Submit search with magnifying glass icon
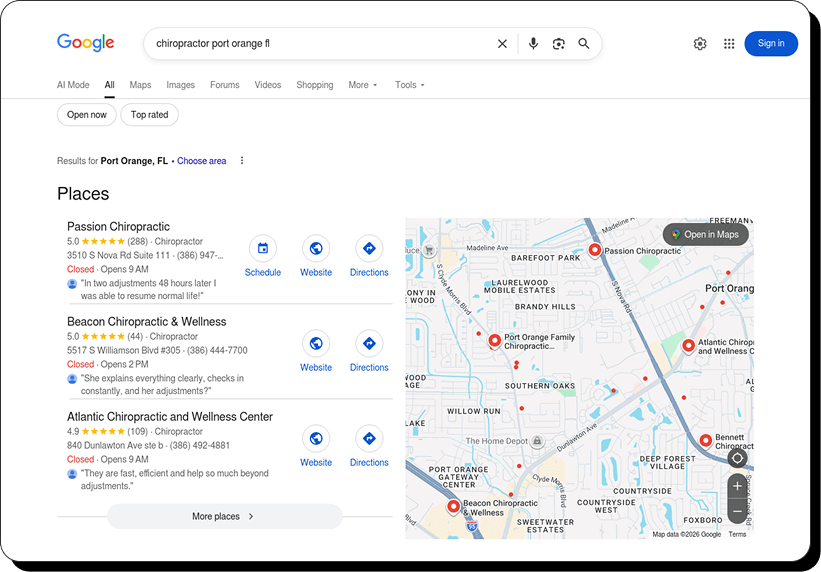 (x=584, y=43)
